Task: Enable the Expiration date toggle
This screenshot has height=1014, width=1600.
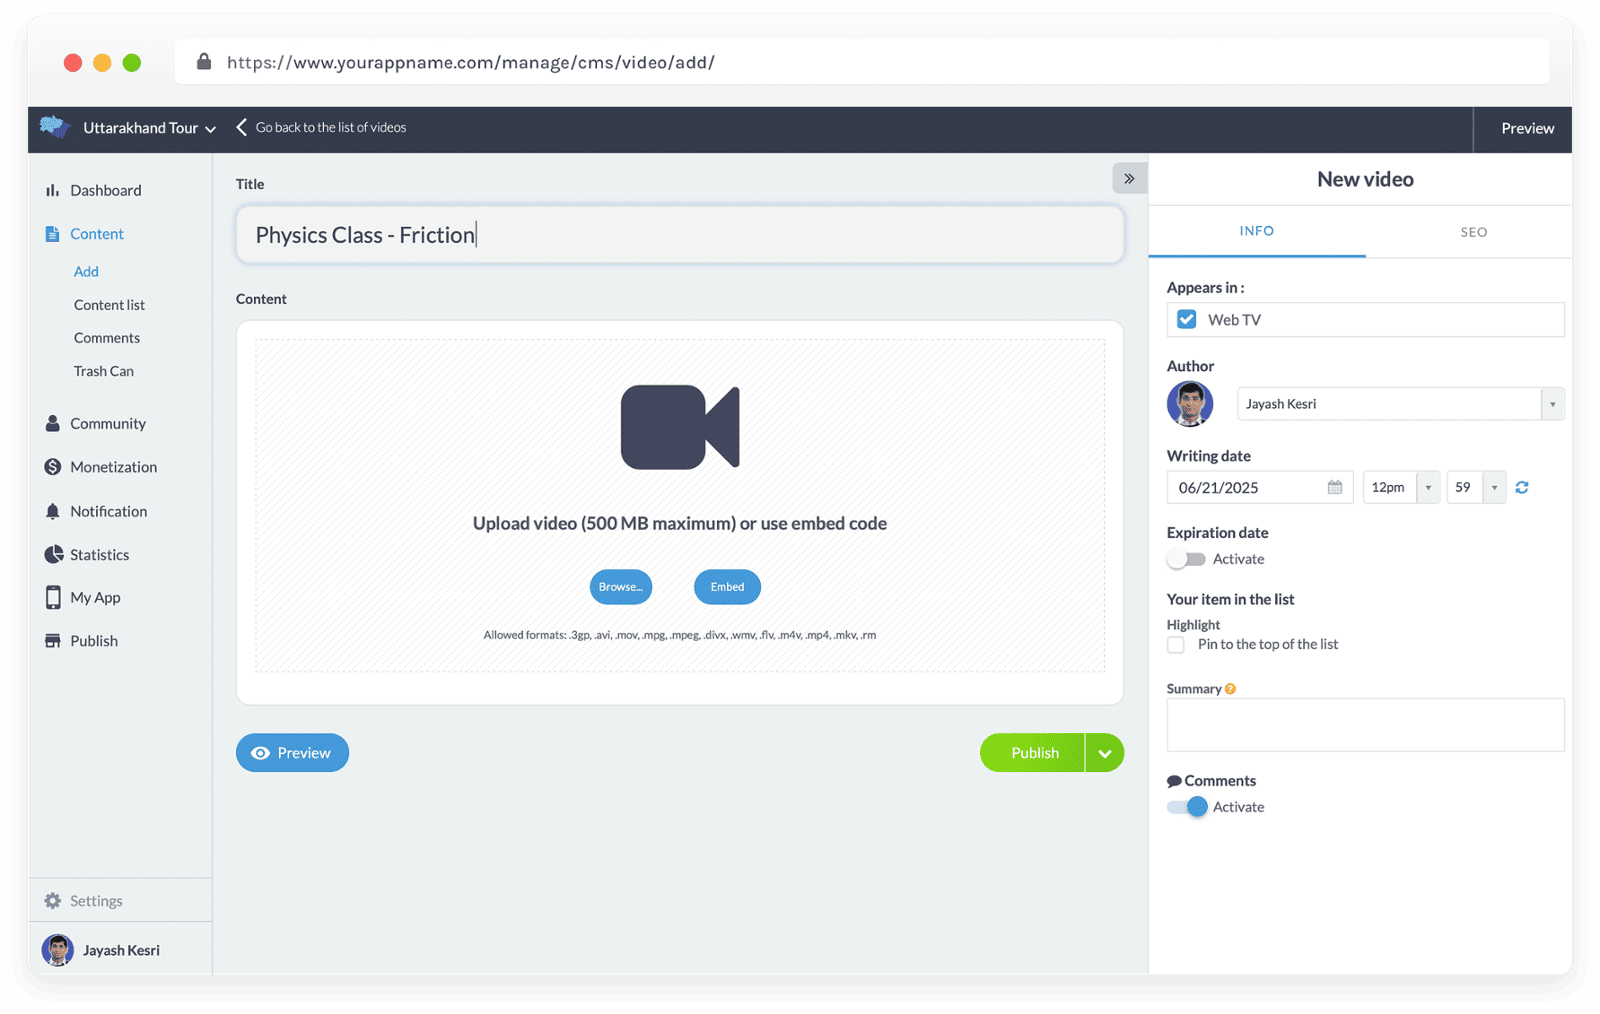Action: point(1186,559)
